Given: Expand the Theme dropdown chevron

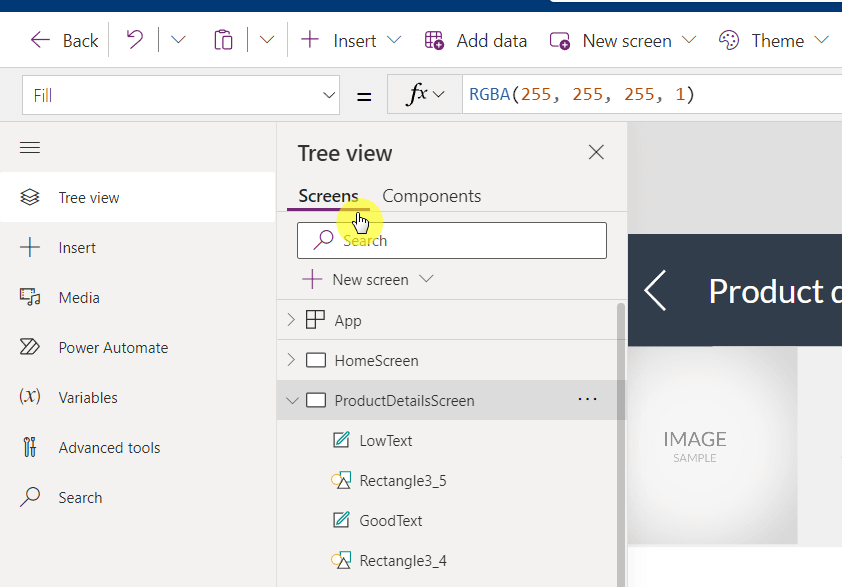Looking at the screenshot, I should point(821,40).
